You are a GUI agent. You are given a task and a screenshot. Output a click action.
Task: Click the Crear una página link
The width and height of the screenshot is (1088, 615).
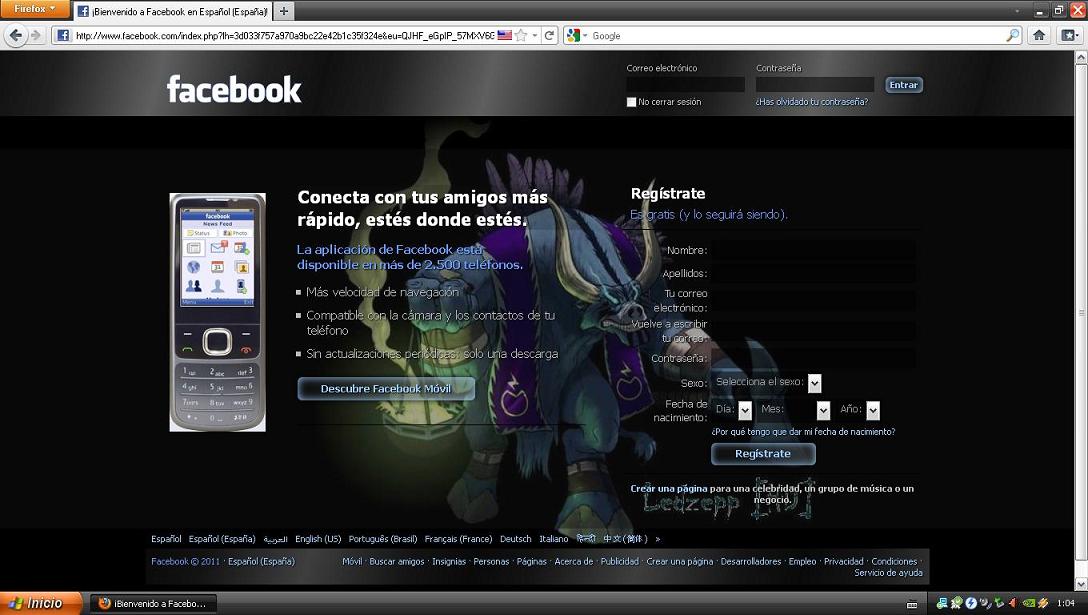(x=668, y=489)
